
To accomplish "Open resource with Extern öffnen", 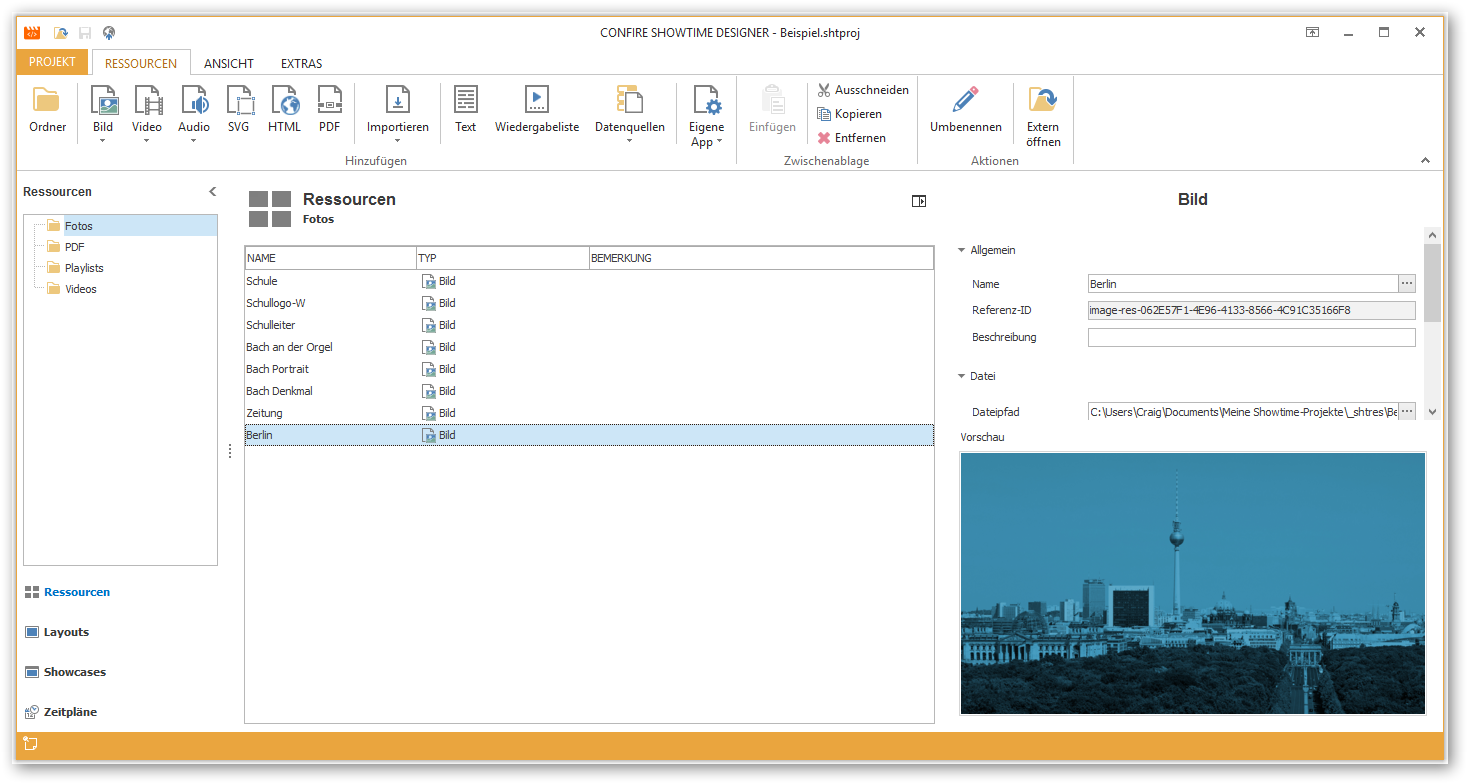I will (x=1043, y=117).
